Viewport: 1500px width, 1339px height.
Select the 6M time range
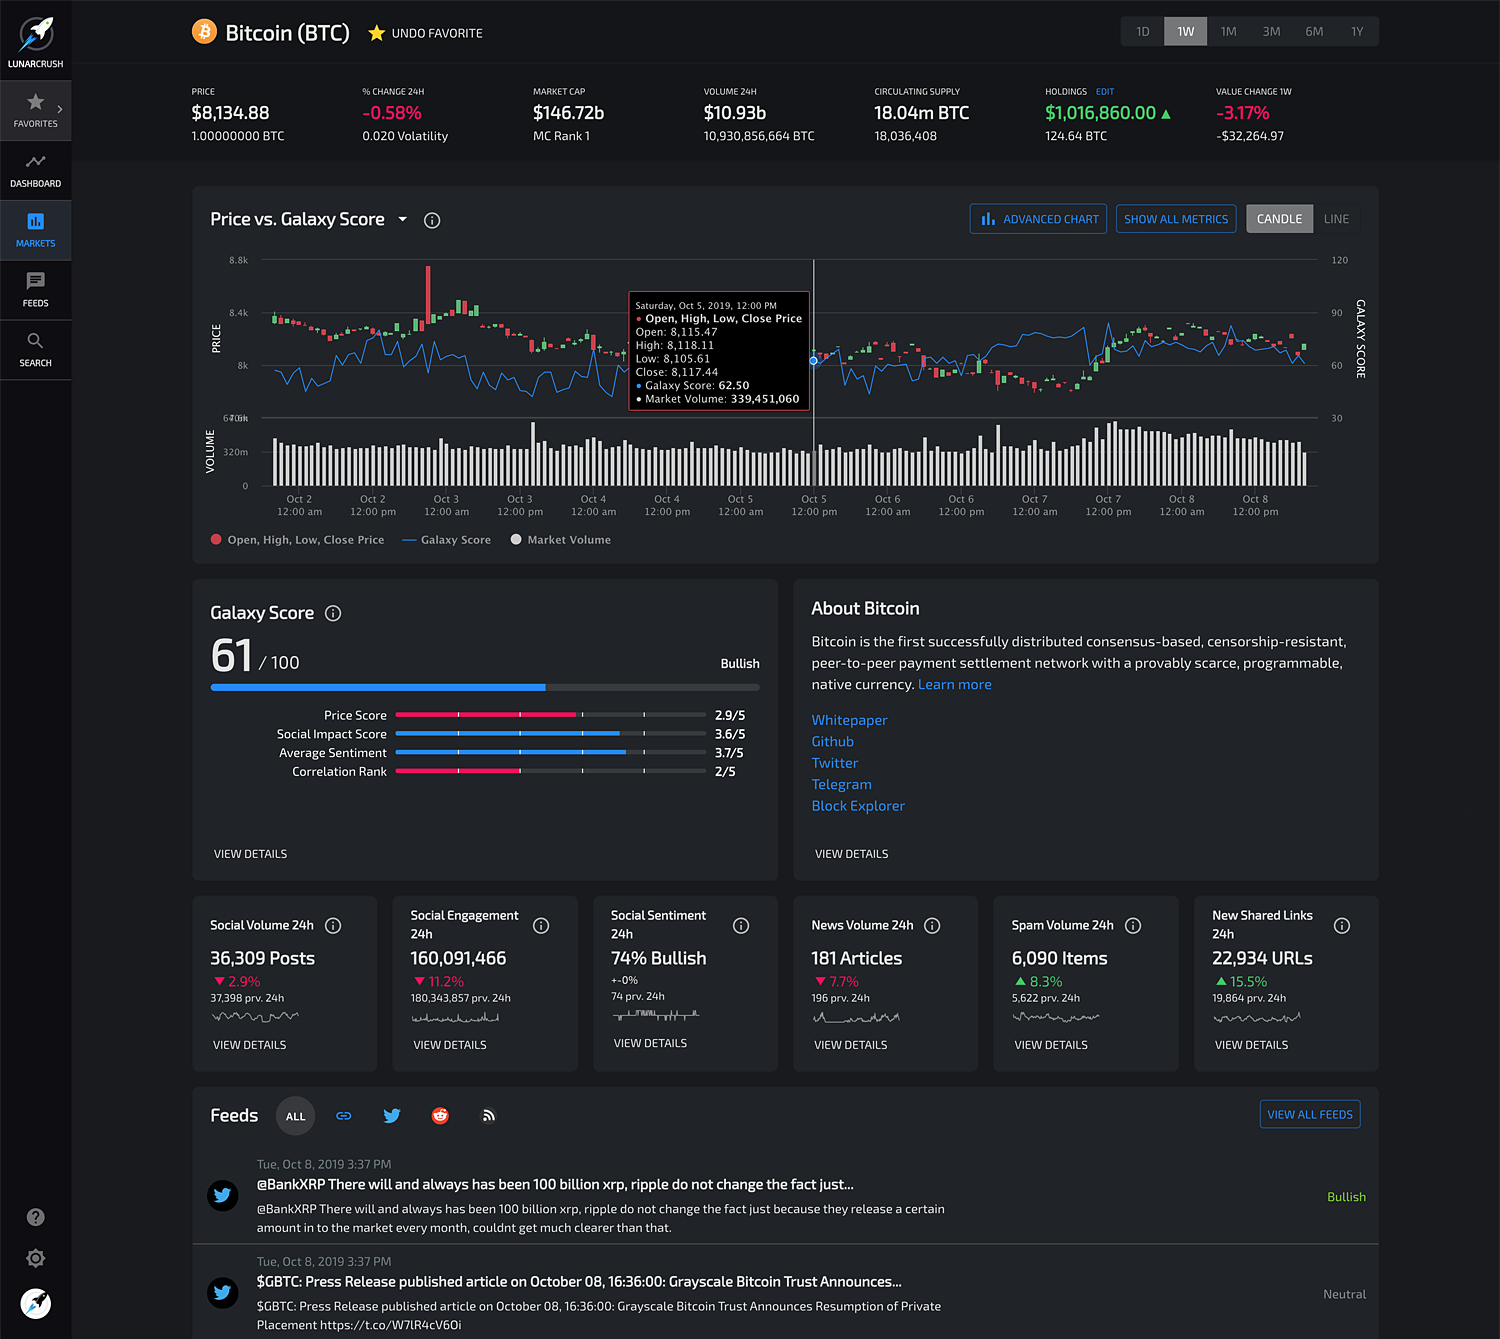coord(1315,32)
